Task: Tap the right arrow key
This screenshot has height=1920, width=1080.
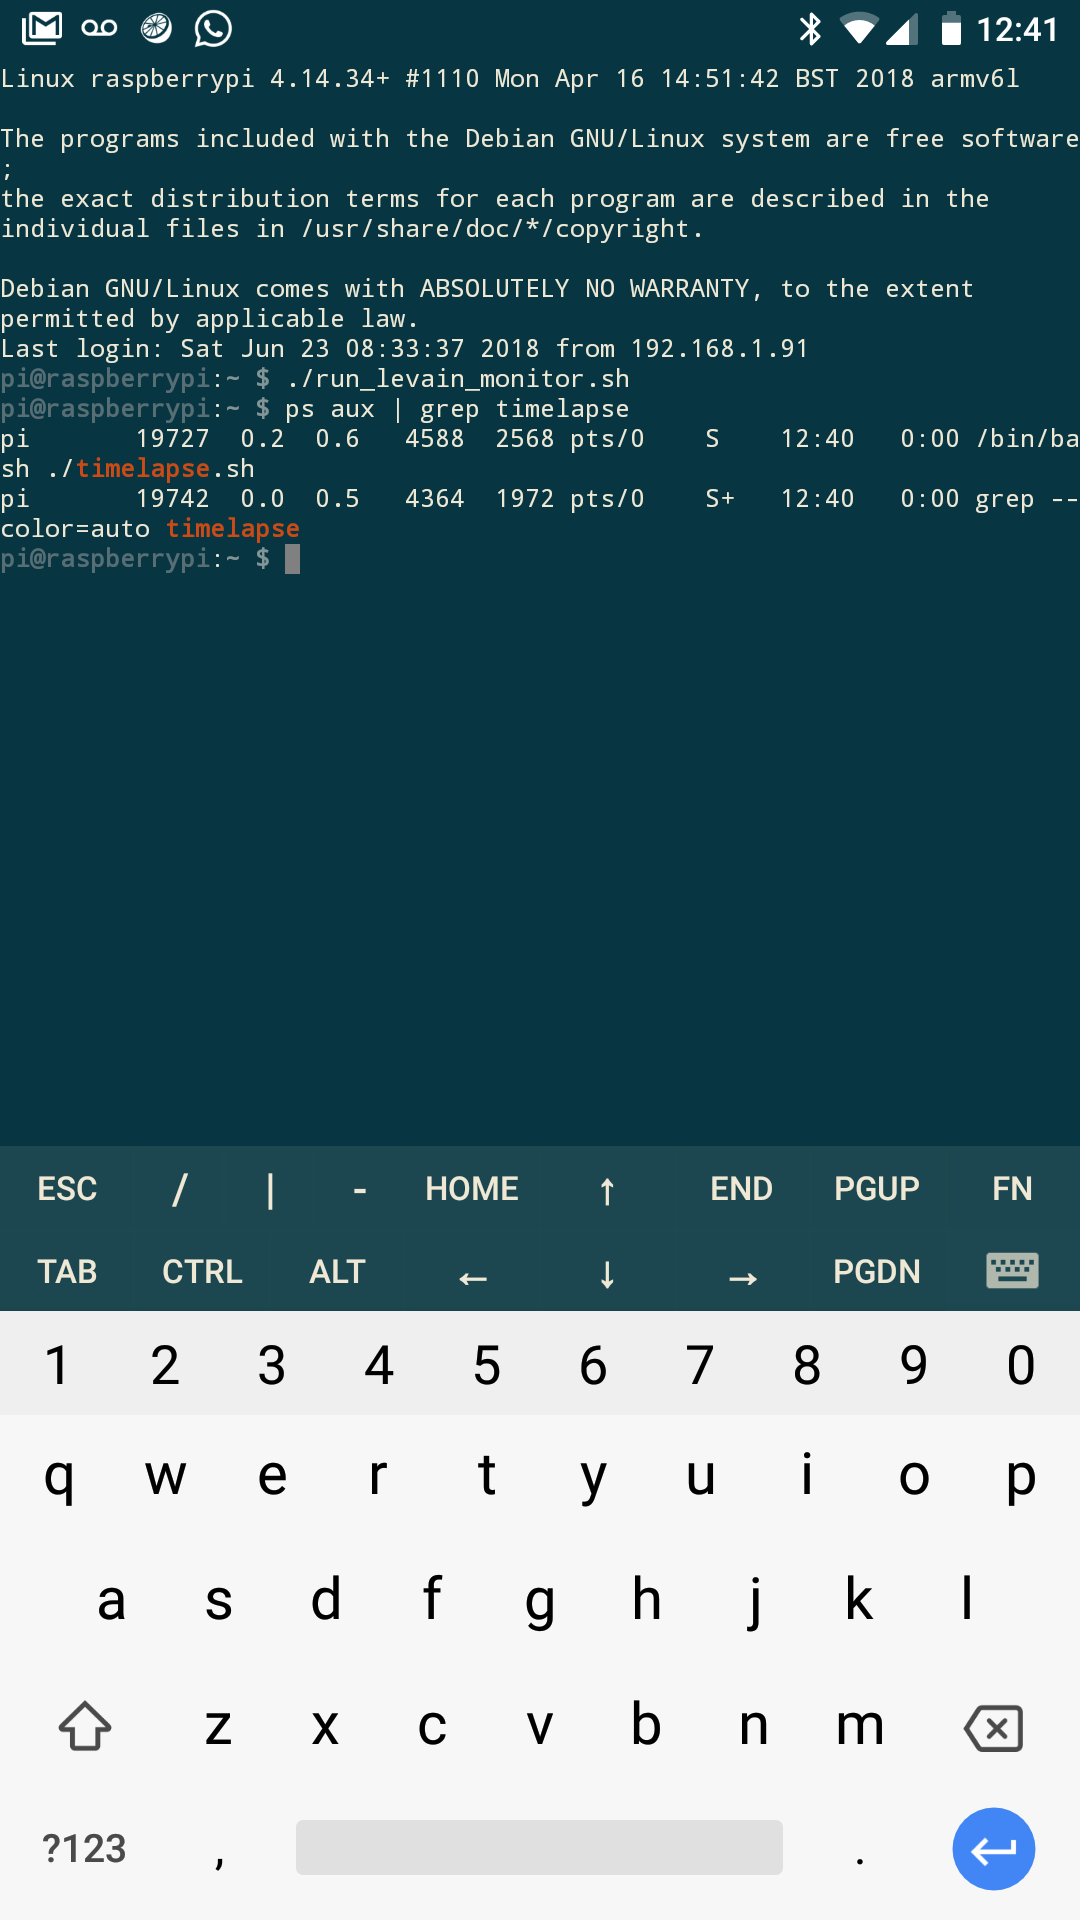Action: click(x=742, y=1275)
